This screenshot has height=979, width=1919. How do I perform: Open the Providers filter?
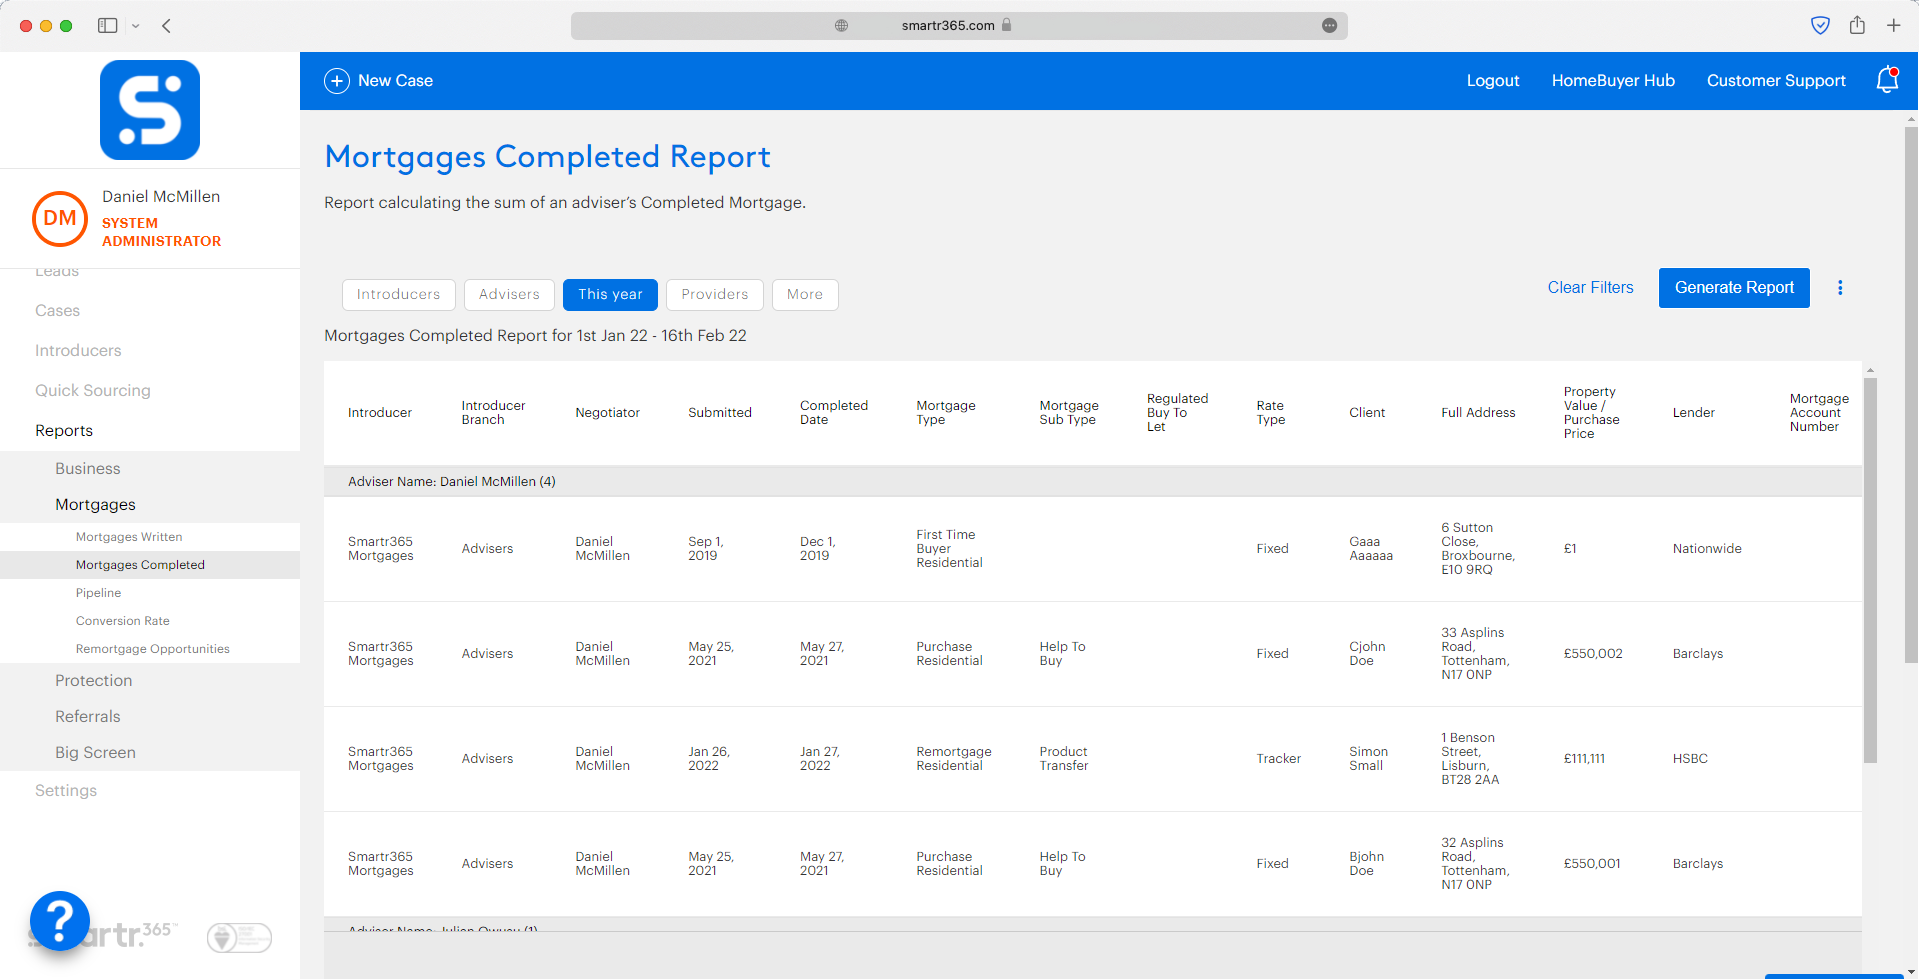(x=715, y=295)
